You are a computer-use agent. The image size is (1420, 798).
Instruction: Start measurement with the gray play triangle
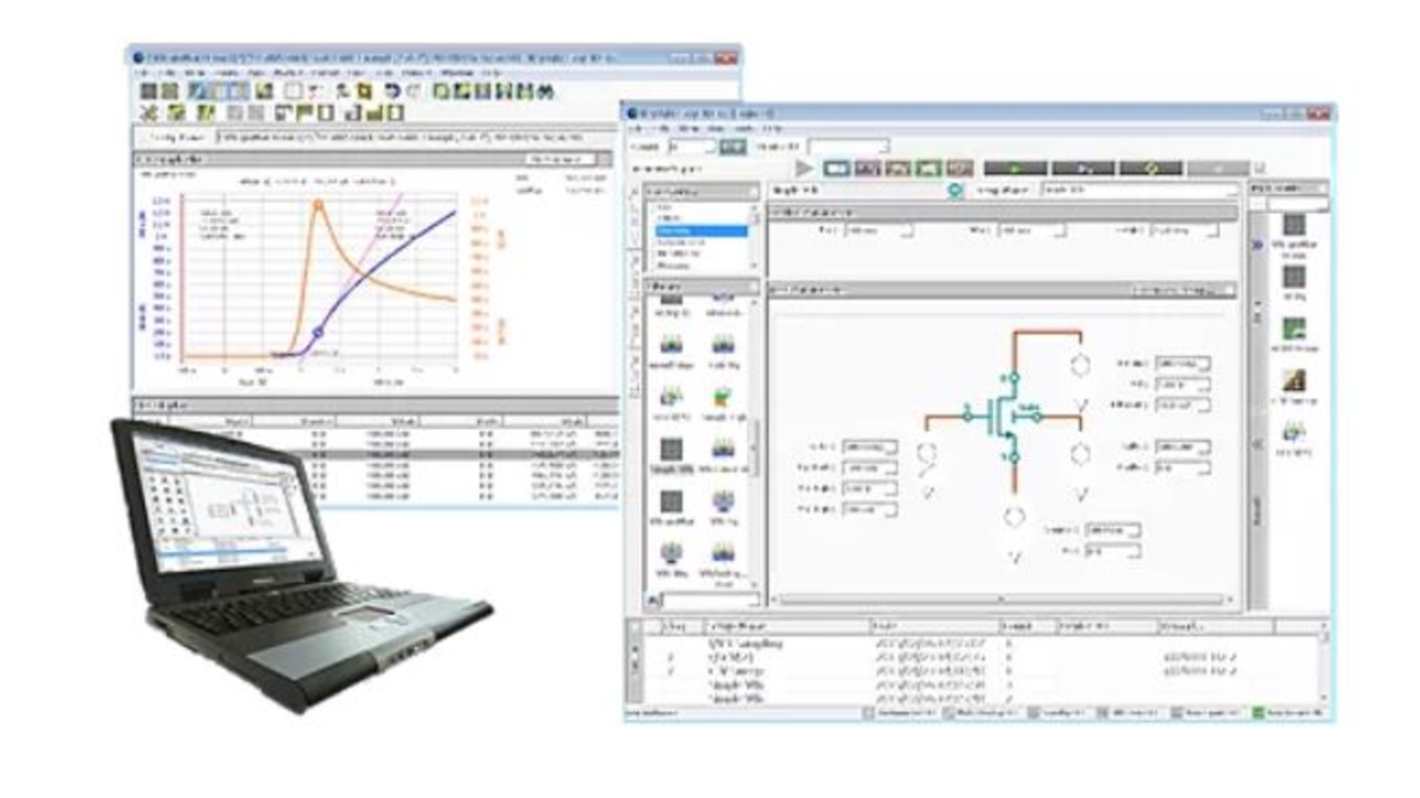(x=803, y=169)
